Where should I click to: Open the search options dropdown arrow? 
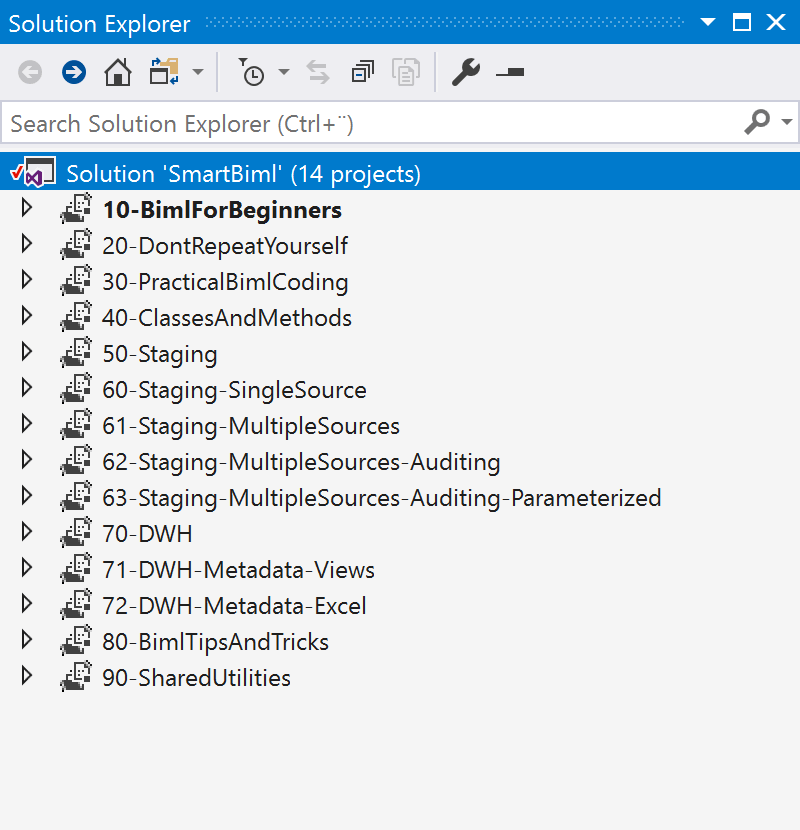786,123
